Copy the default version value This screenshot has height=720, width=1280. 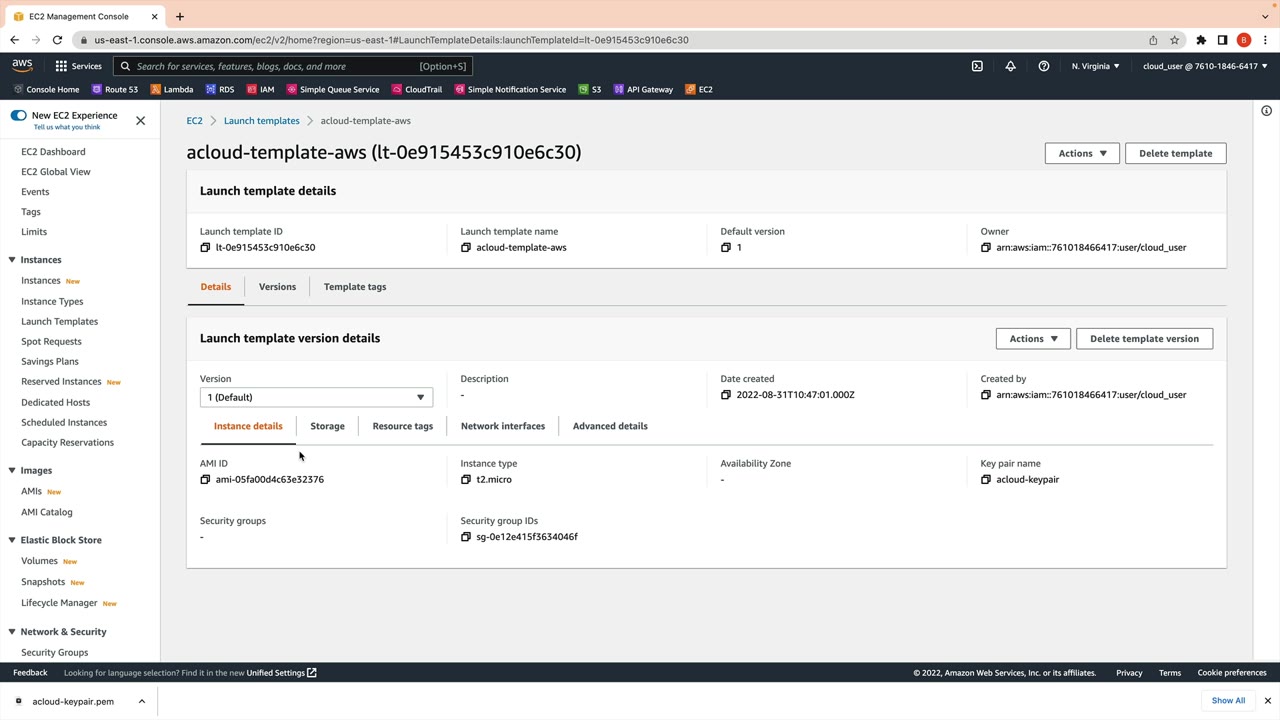[x=726, y=248]
